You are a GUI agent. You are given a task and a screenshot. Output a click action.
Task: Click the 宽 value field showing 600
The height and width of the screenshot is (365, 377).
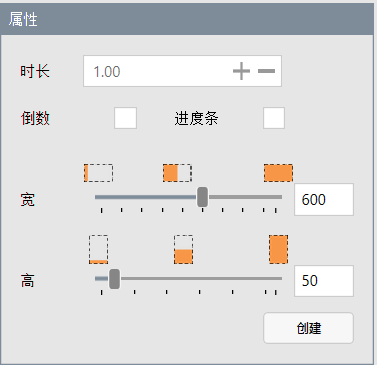[x=324, y=199]
